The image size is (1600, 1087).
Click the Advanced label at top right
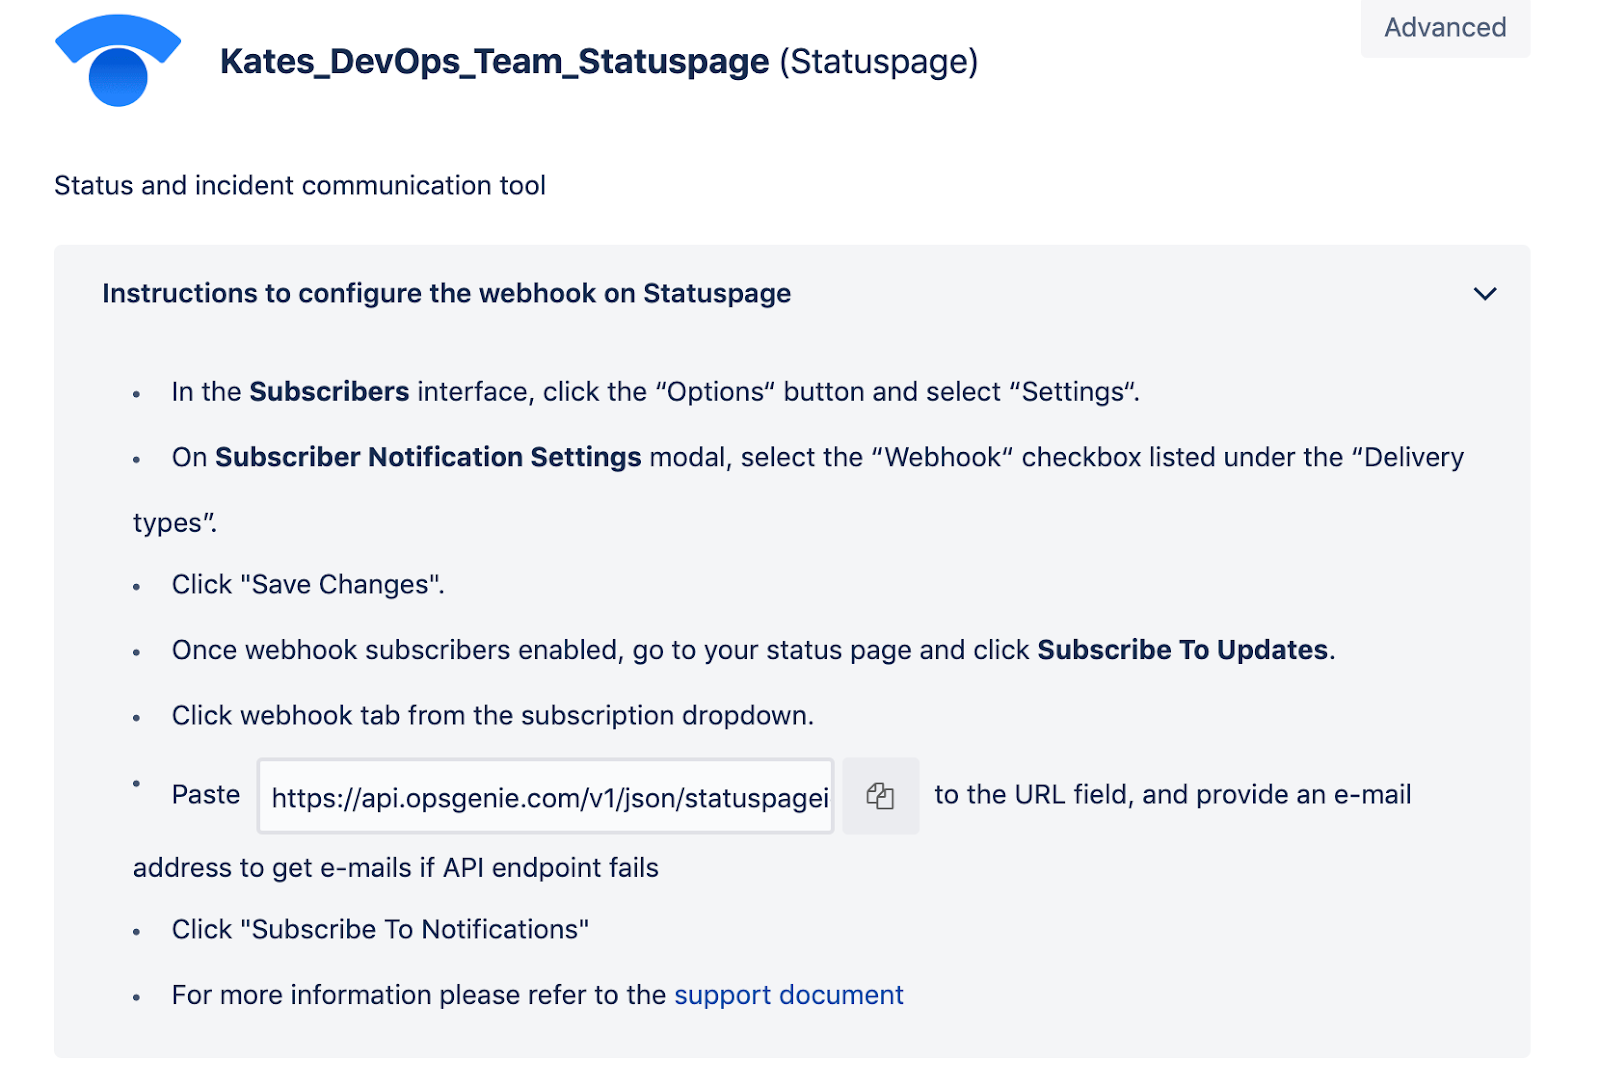click(1444, 28)
